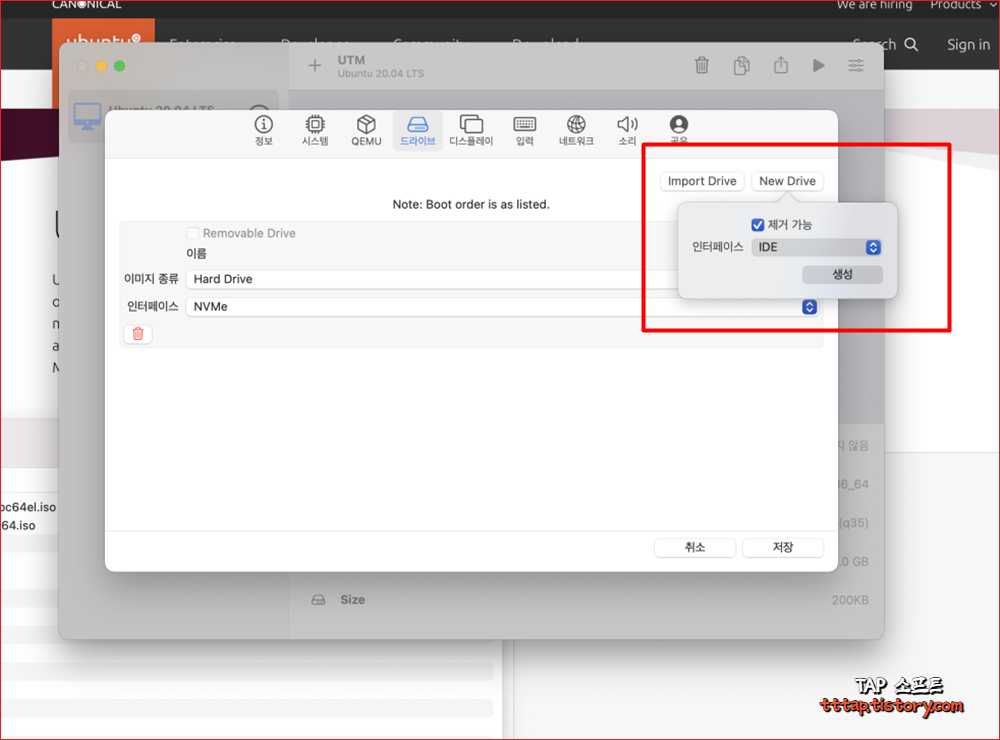Toggle the Removable Drive checkbox

pos(193,233)
